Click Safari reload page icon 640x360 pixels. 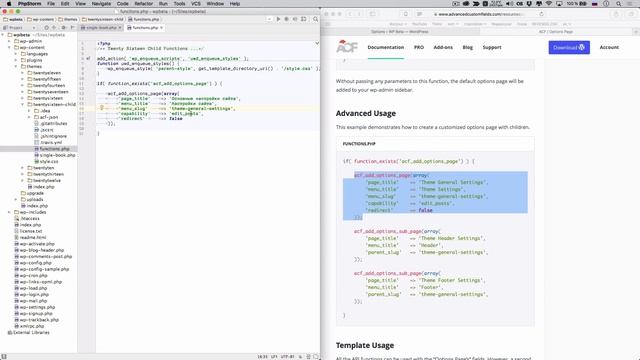click(x=542, y=14)
